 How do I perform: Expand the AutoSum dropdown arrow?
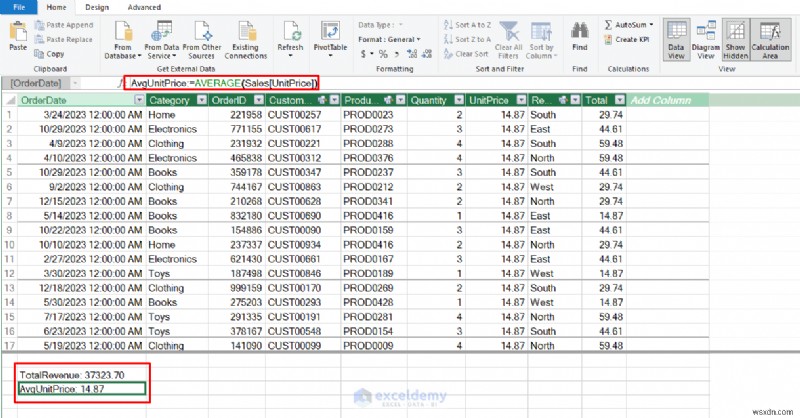point(652,24)
